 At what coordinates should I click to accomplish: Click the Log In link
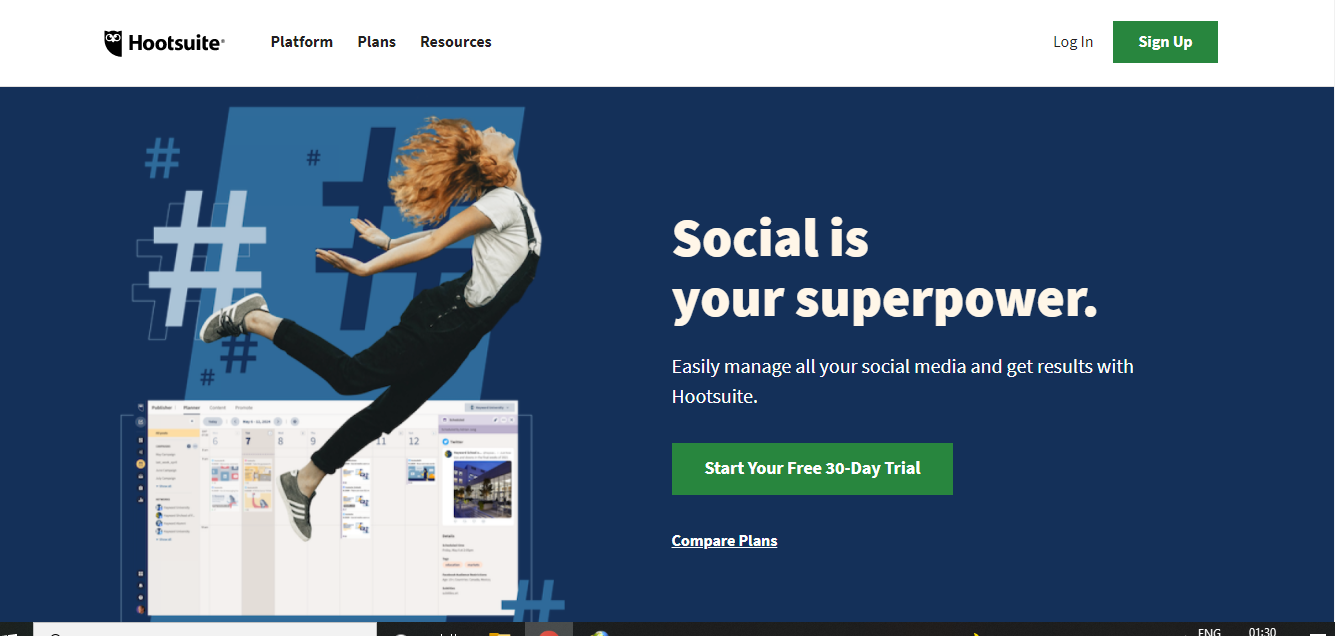pyautogui.click(x=1073, y=42)
